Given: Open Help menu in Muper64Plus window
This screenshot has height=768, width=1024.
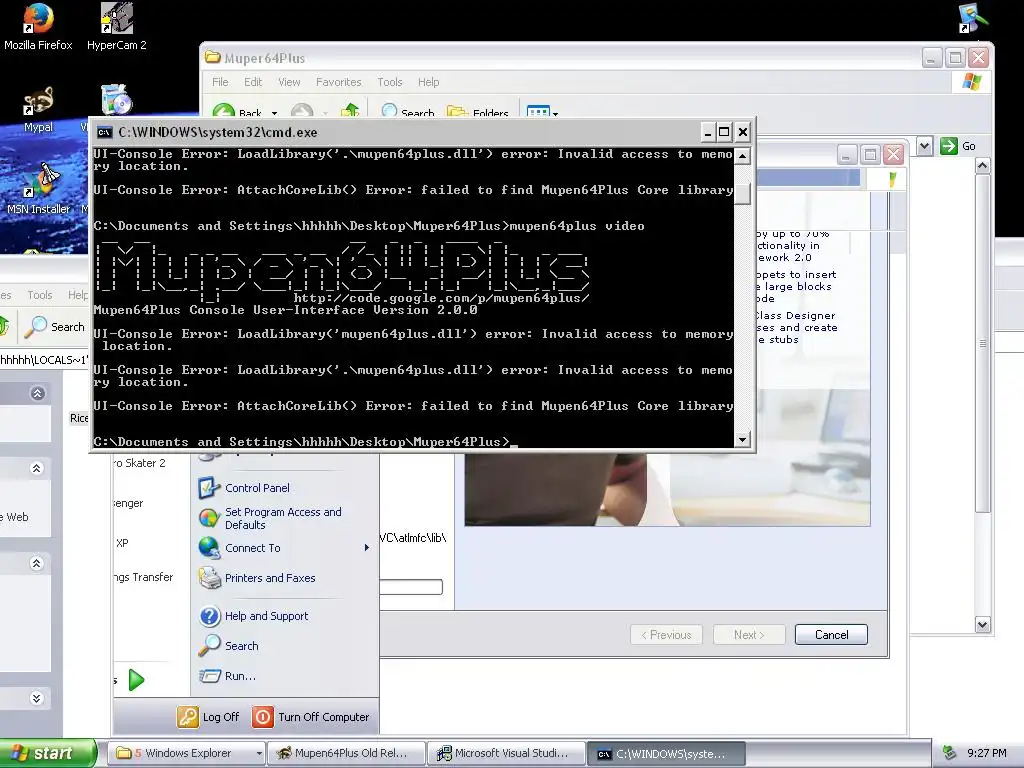Looking at the screenshot, I should click(x=428, y=82).
